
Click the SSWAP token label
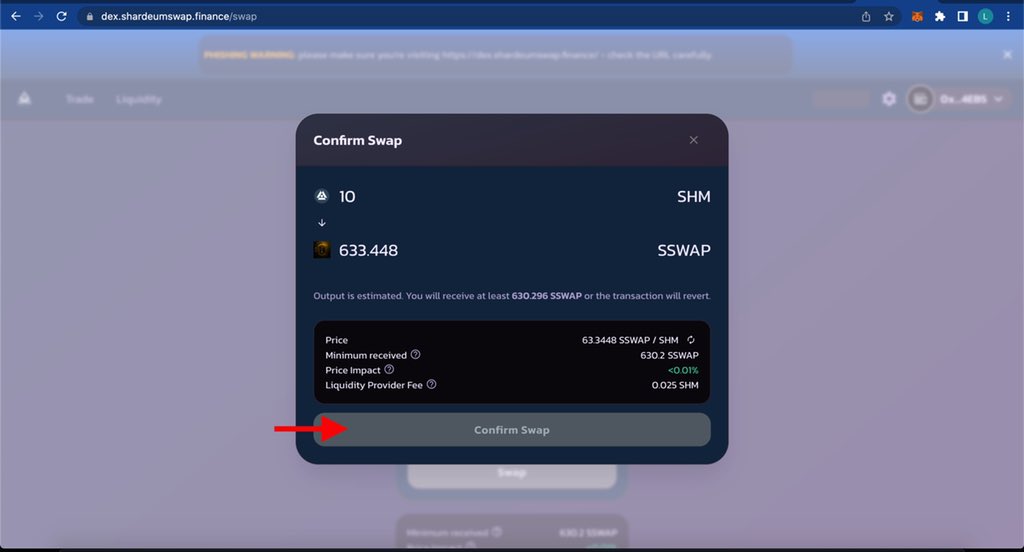point(684,250)
